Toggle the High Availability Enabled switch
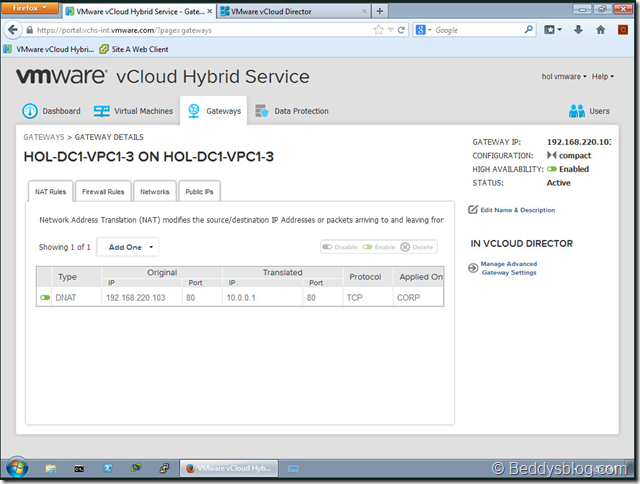The image size is (640, 484). [x=552, y=169]
